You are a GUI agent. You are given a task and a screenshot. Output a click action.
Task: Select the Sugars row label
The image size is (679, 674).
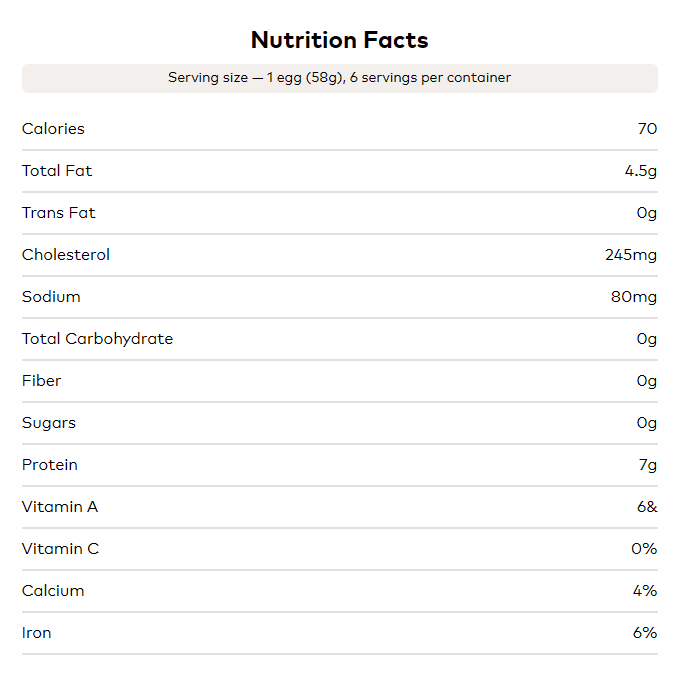[49, 423]
